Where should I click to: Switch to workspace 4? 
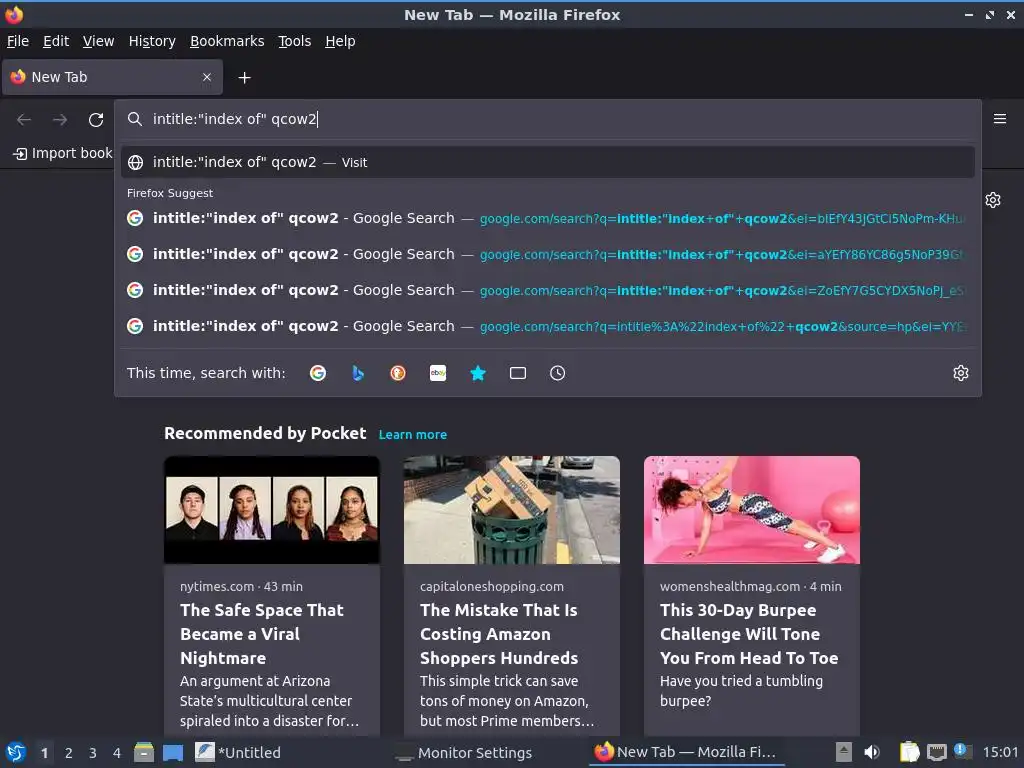pyautogui.click(x=117, y=753)
